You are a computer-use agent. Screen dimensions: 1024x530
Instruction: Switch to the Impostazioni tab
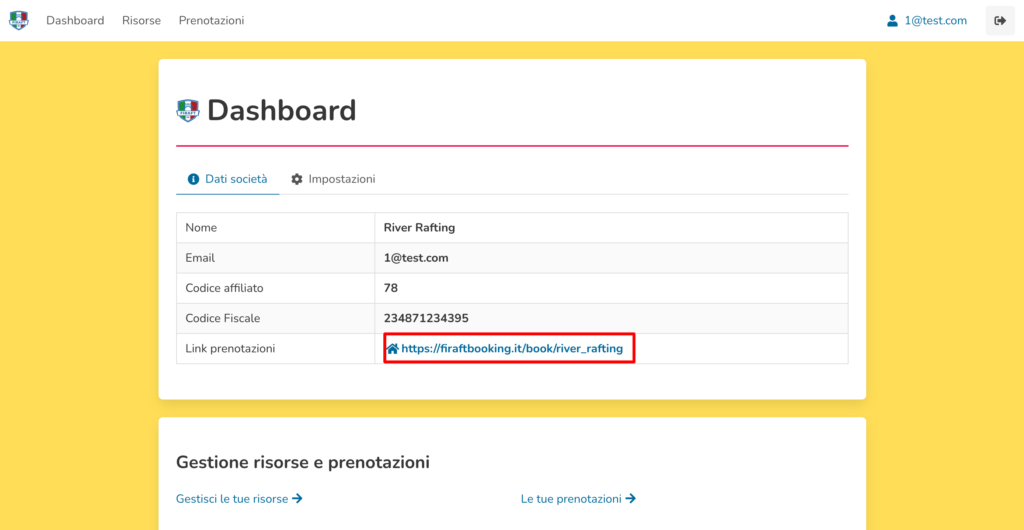341,179
